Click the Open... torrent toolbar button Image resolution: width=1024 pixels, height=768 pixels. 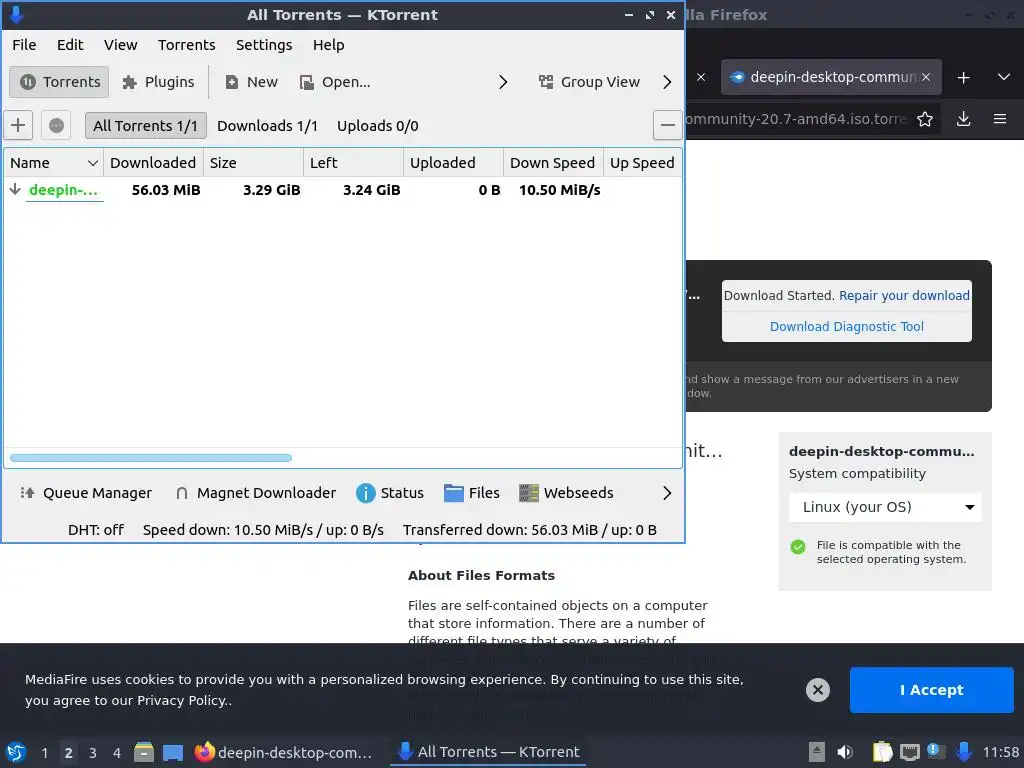point(335,82)
